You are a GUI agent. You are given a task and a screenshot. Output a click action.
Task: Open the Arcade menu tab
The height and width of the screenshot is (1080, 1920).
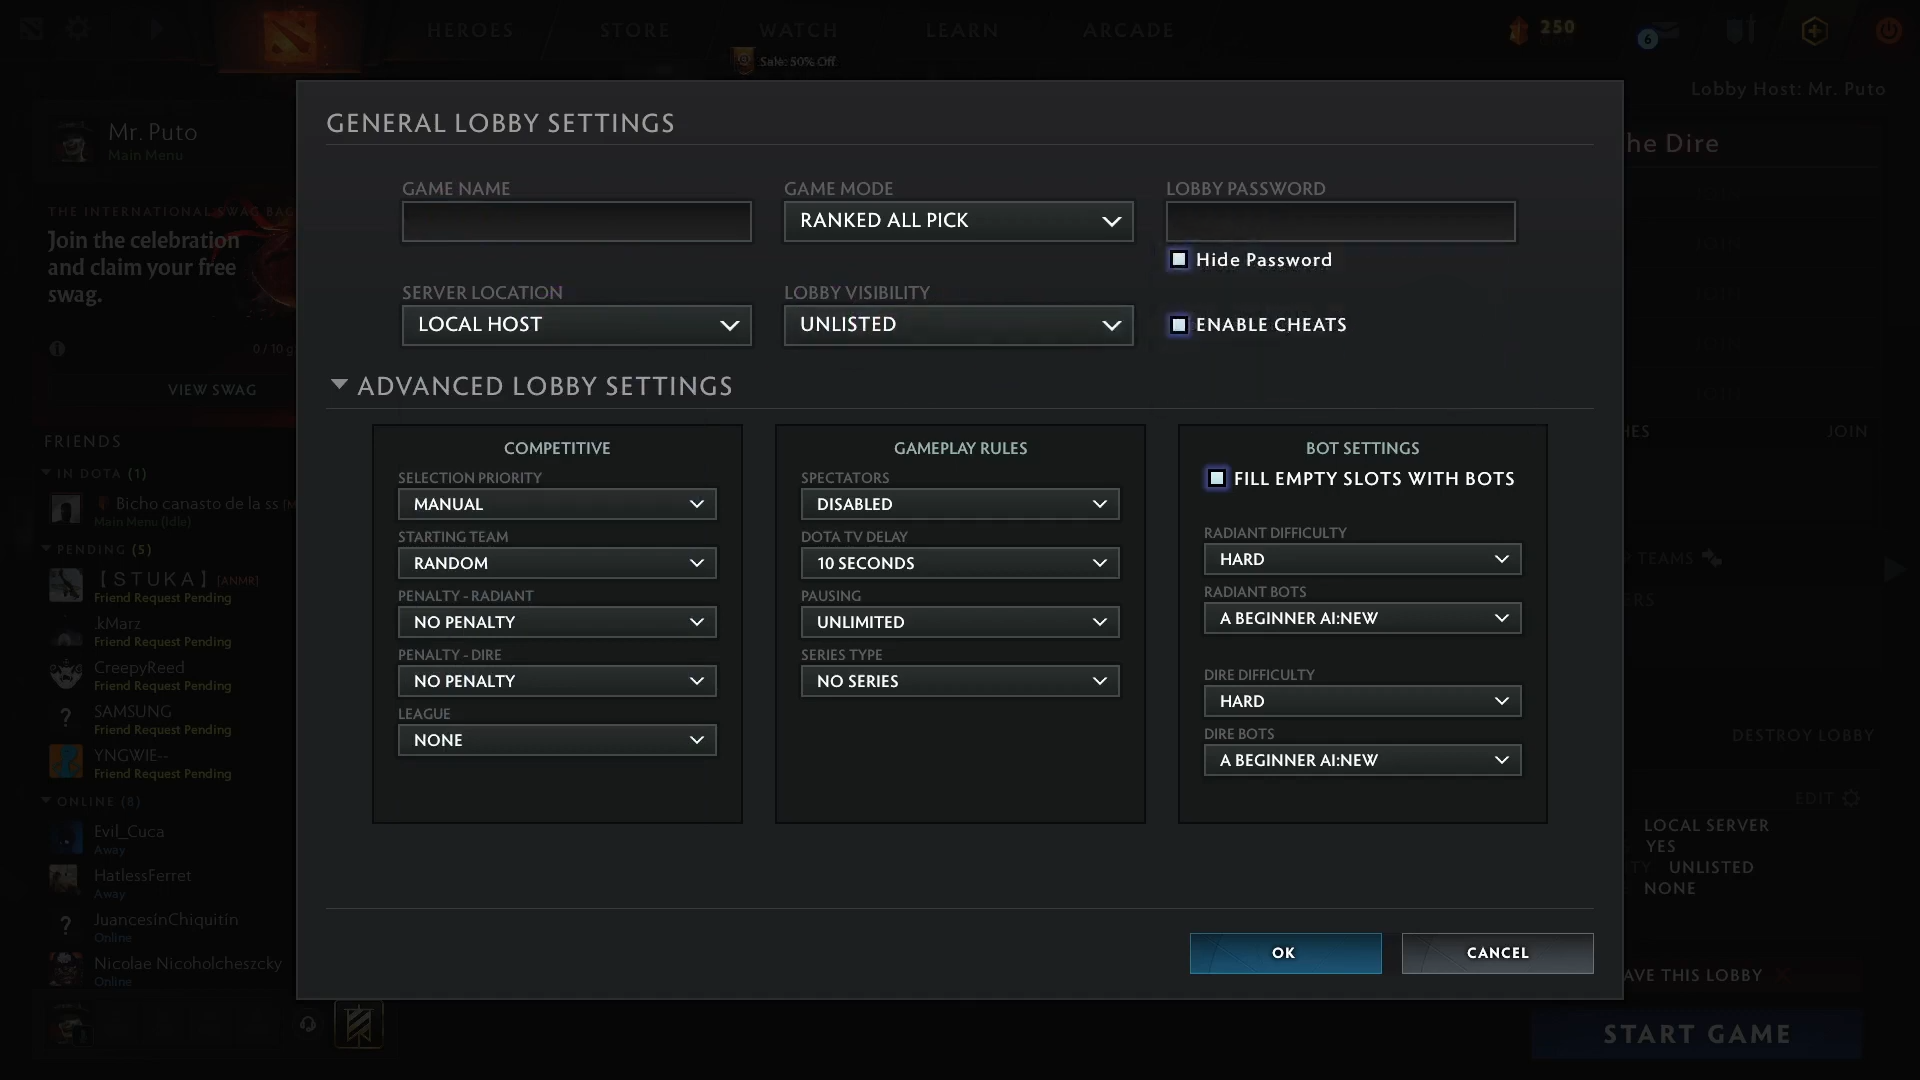[1128, 30]
